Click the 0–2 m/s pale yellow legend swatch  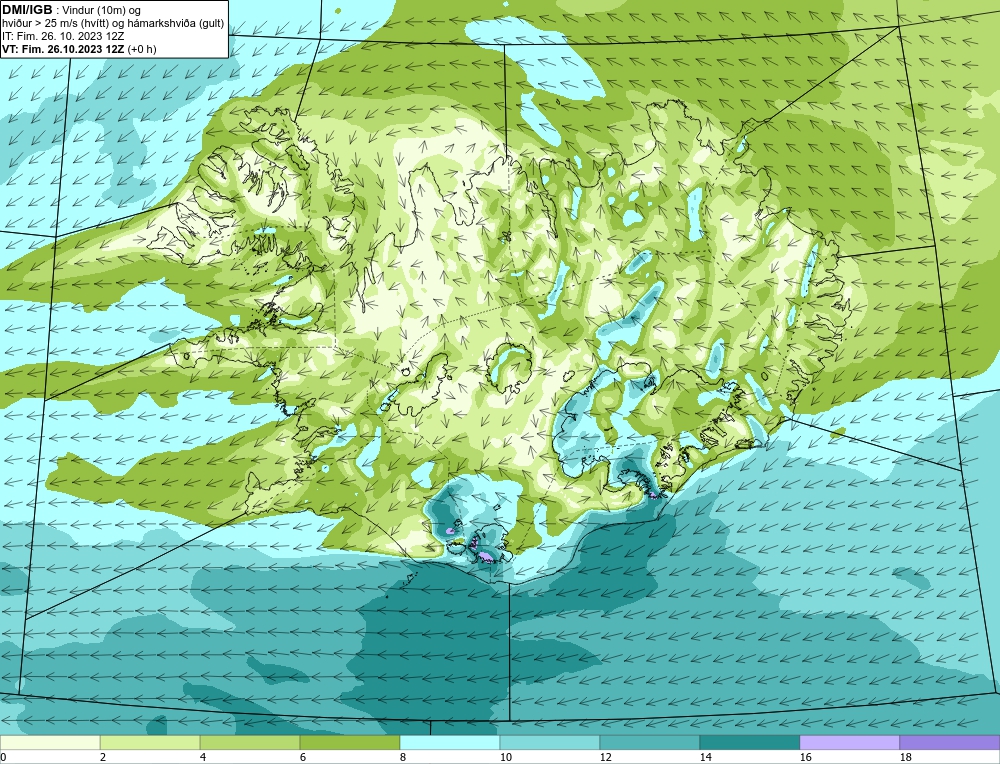50,742
